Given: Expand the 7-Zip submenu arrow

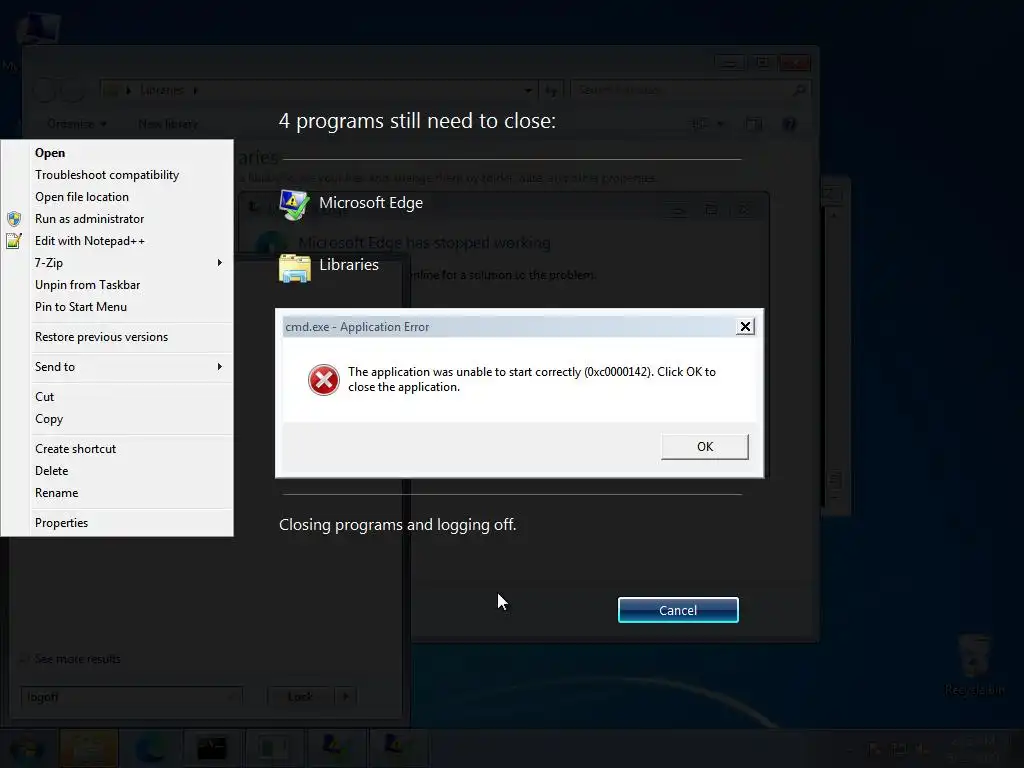Looking at the screenshot, I should (x=219, y=263).
